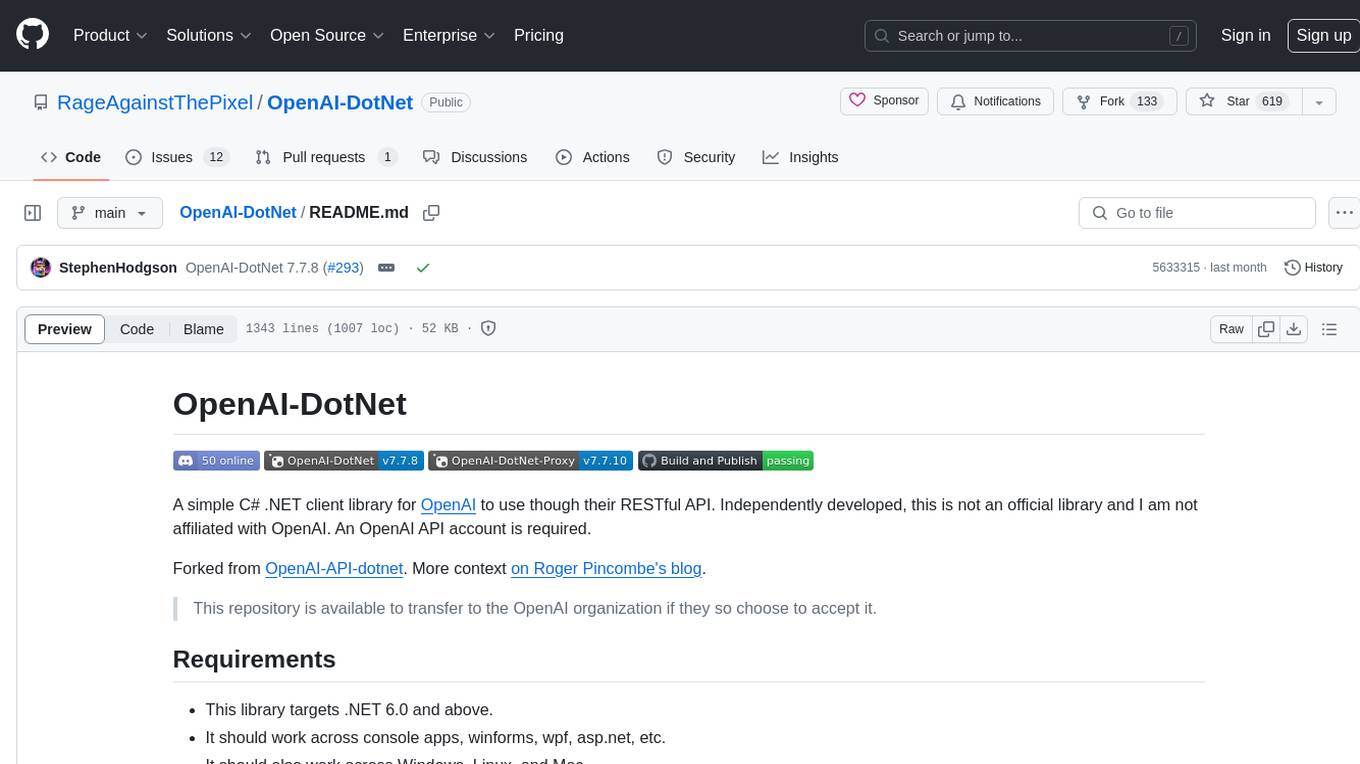Expand the Enterprise menu
1360x764 pixels.
point(449,35)
